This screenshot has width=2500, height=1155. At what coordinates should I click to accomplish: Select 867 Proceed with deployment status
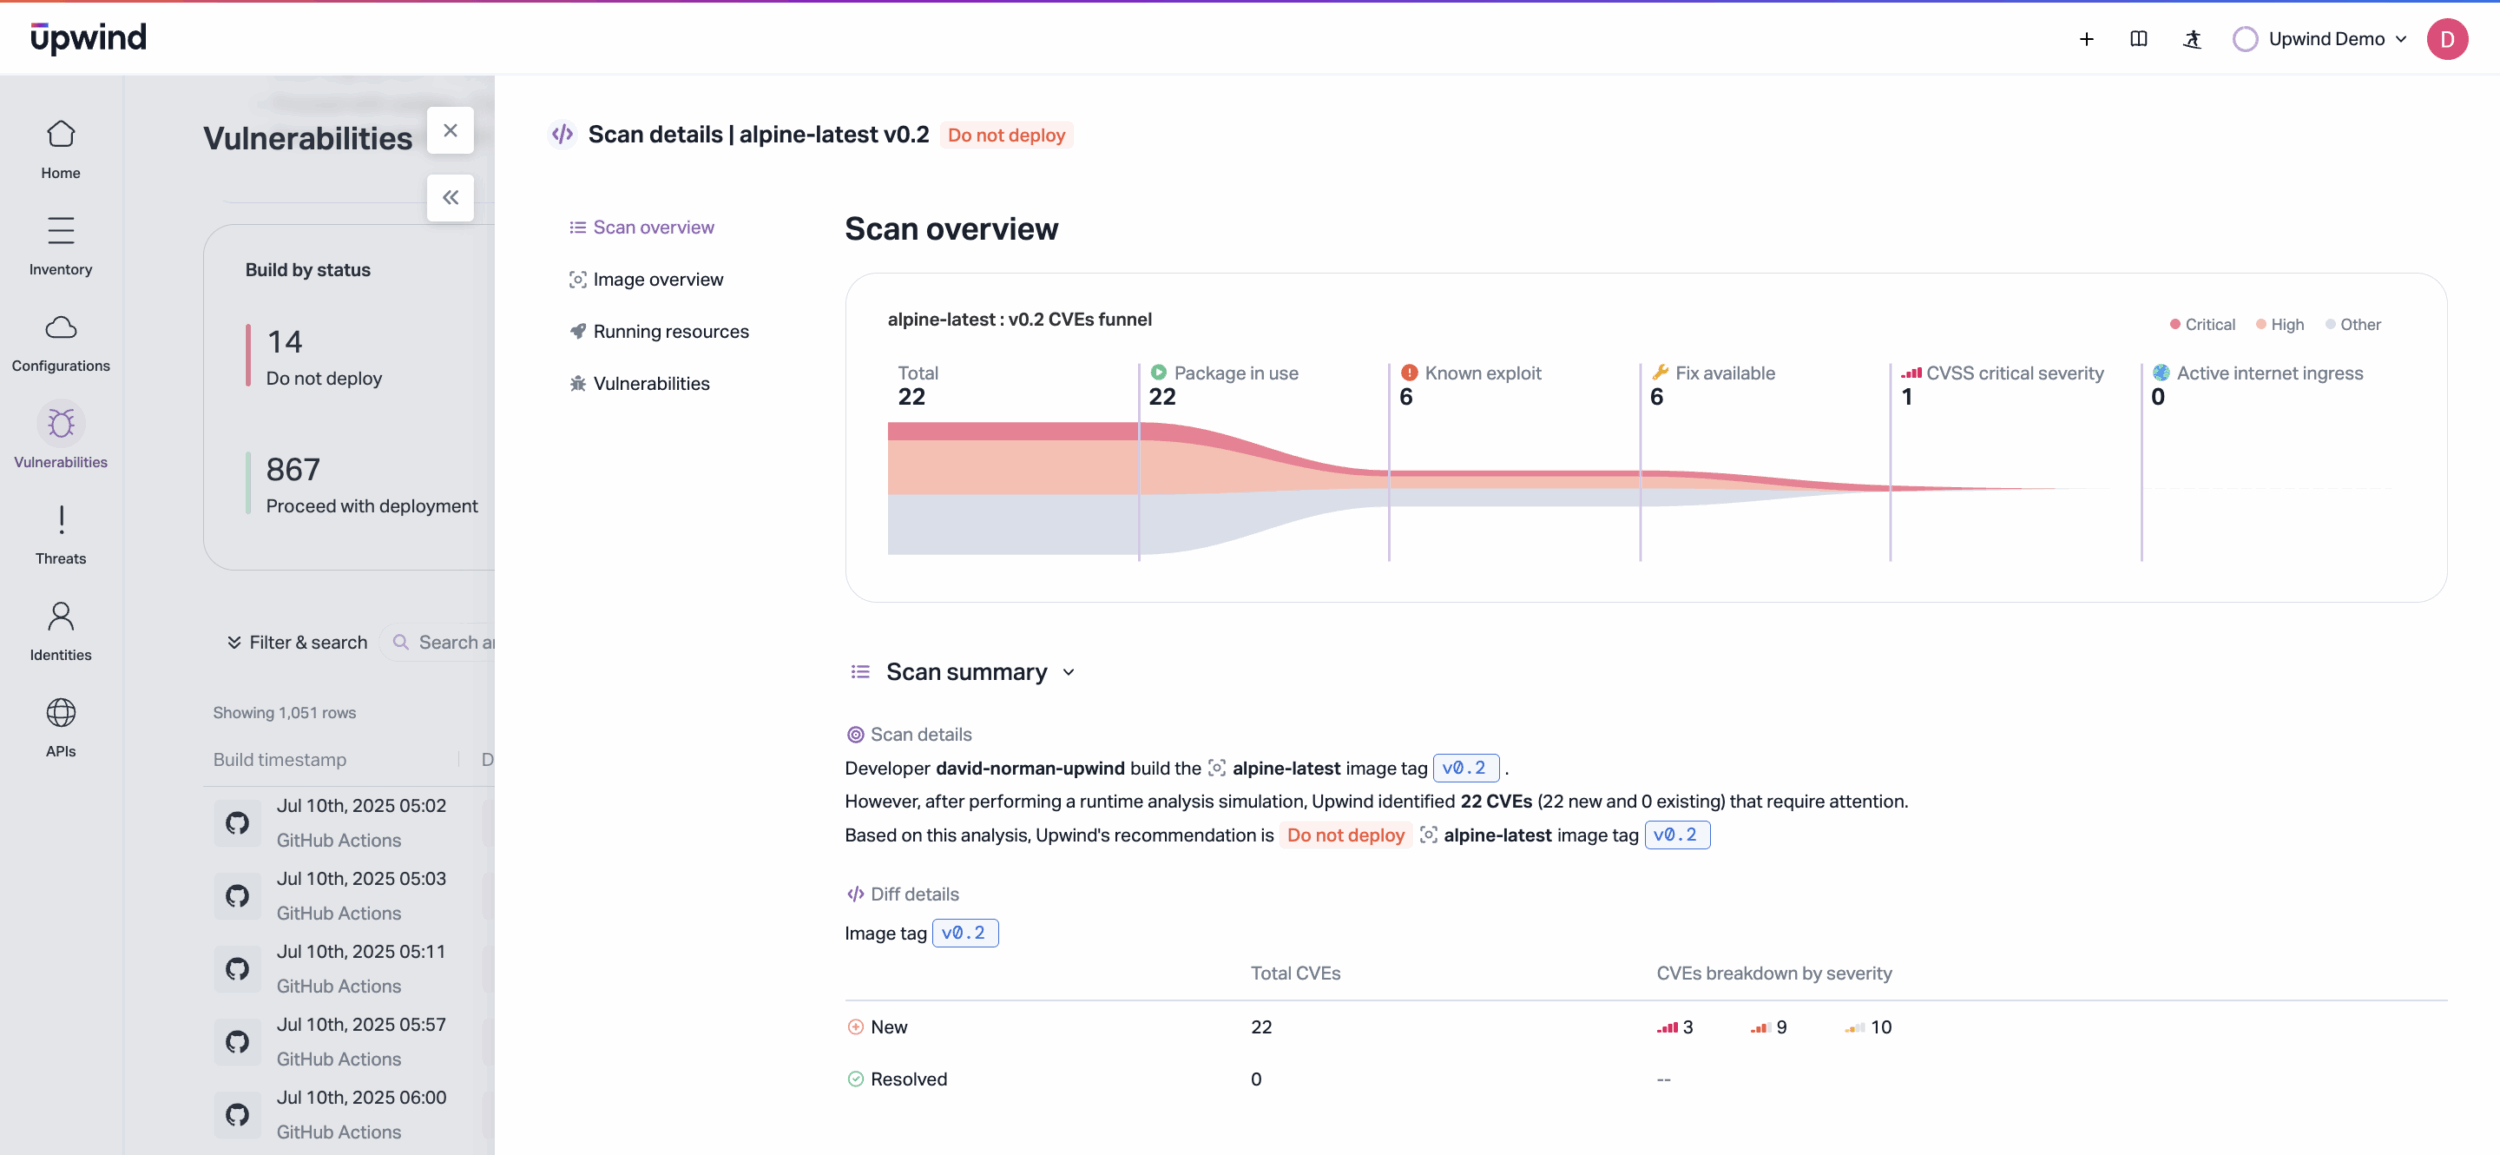362,483
